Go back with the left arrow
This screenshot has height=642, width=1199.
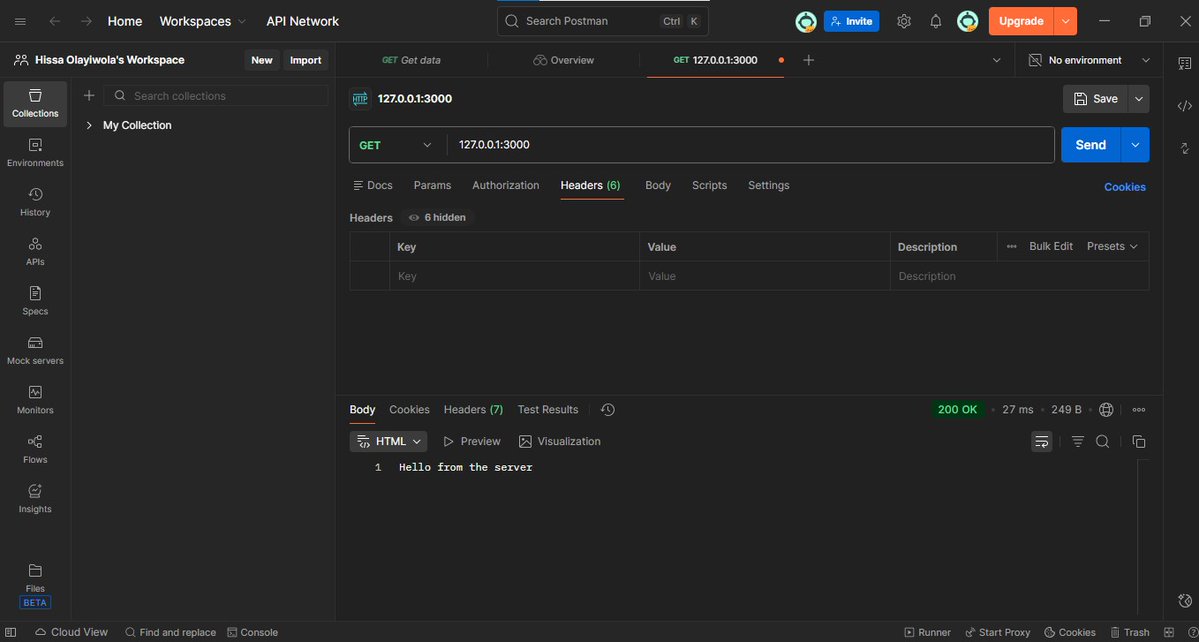click(54, 21)
